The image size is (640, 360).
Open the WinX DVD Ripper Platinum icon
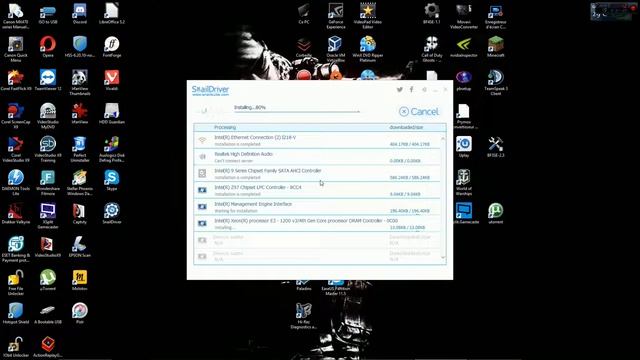tap(367, 49)
